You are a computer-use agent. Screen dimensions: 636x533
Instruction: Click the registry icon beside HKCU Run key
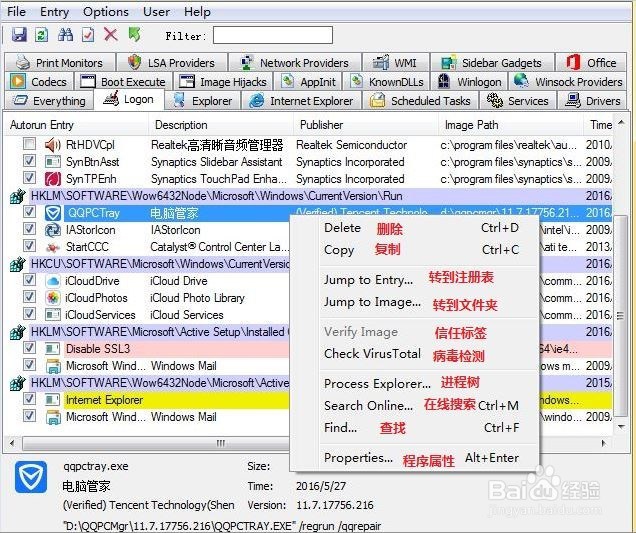tap(17, 264)
